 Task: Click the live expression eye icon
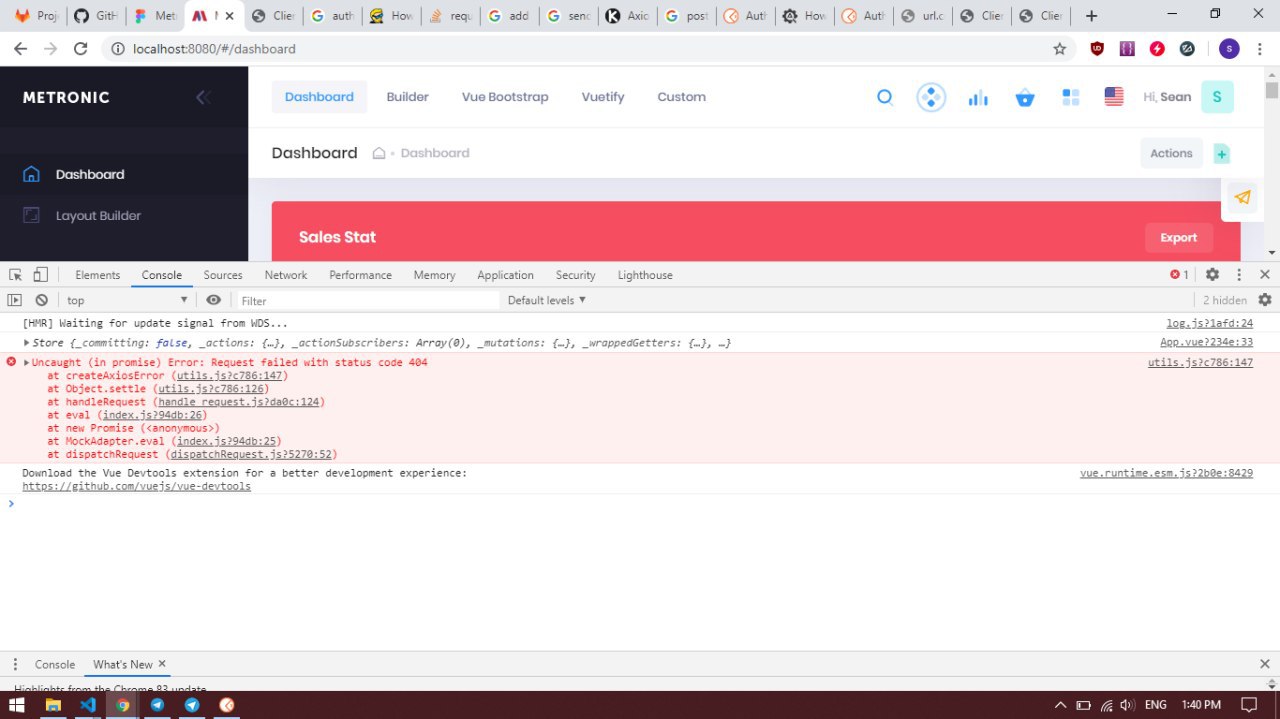213,300
